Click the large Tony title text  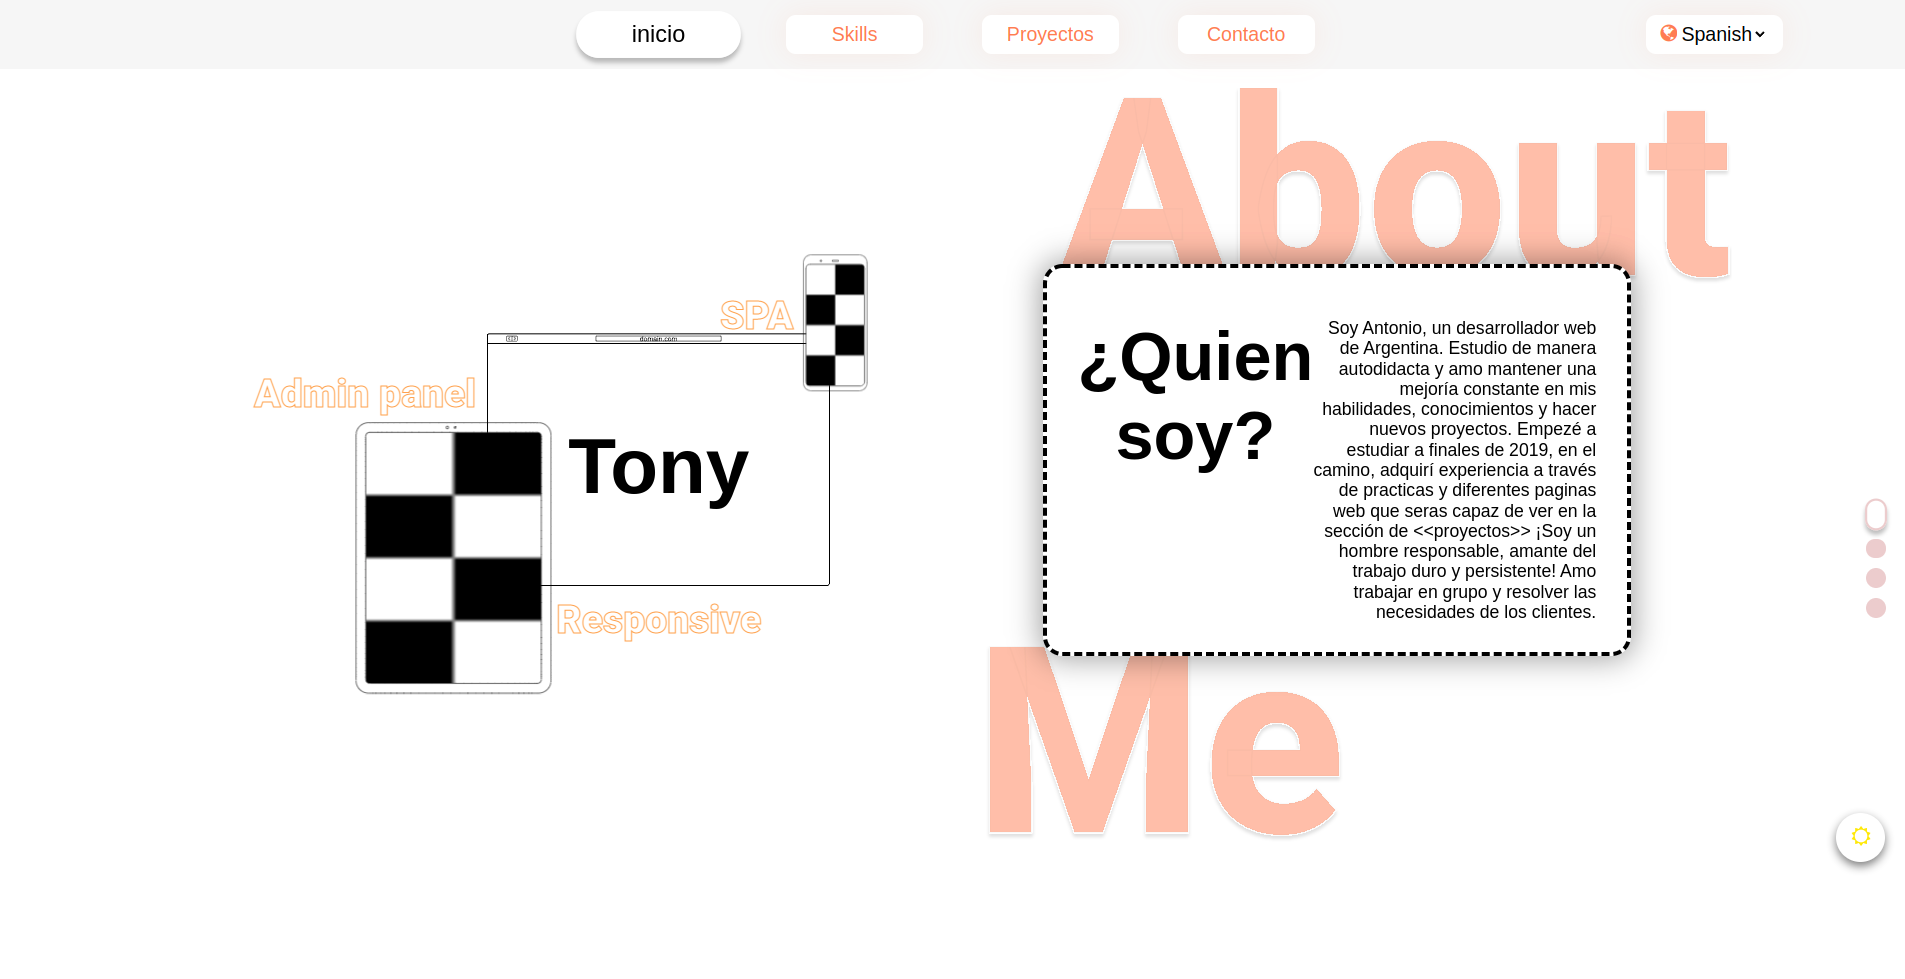pos(658,468)
